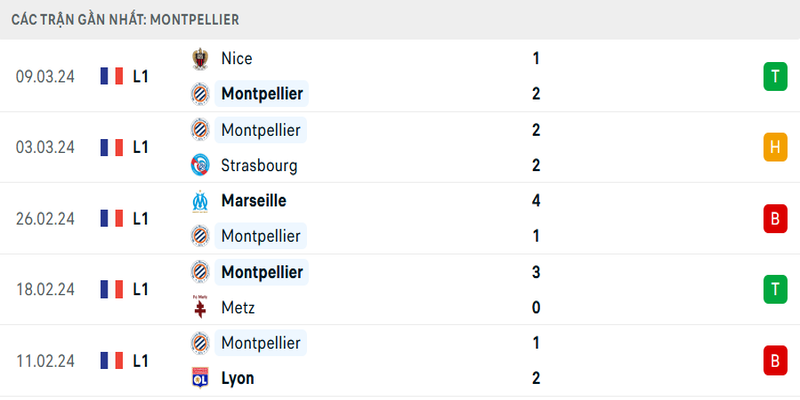Click Montpellier crest in the 09.03.24 match

click(200, 94)
